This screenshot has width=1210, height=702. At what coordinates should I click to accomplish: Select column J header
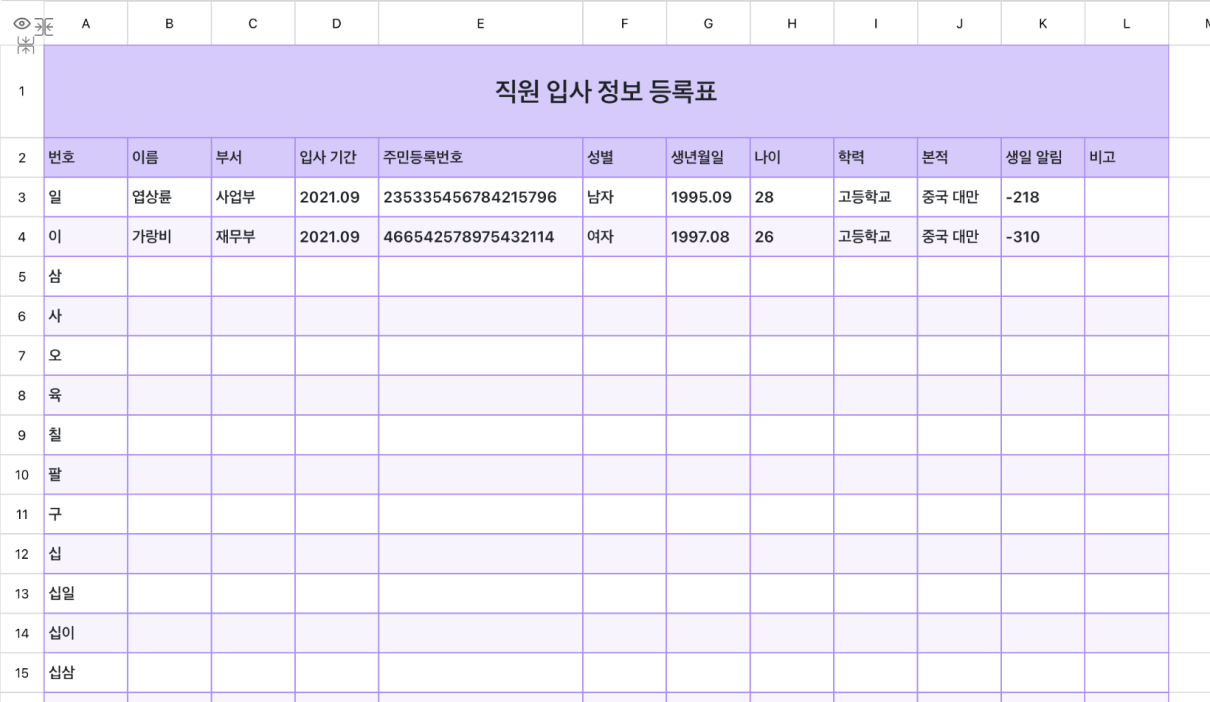[959, 24]
